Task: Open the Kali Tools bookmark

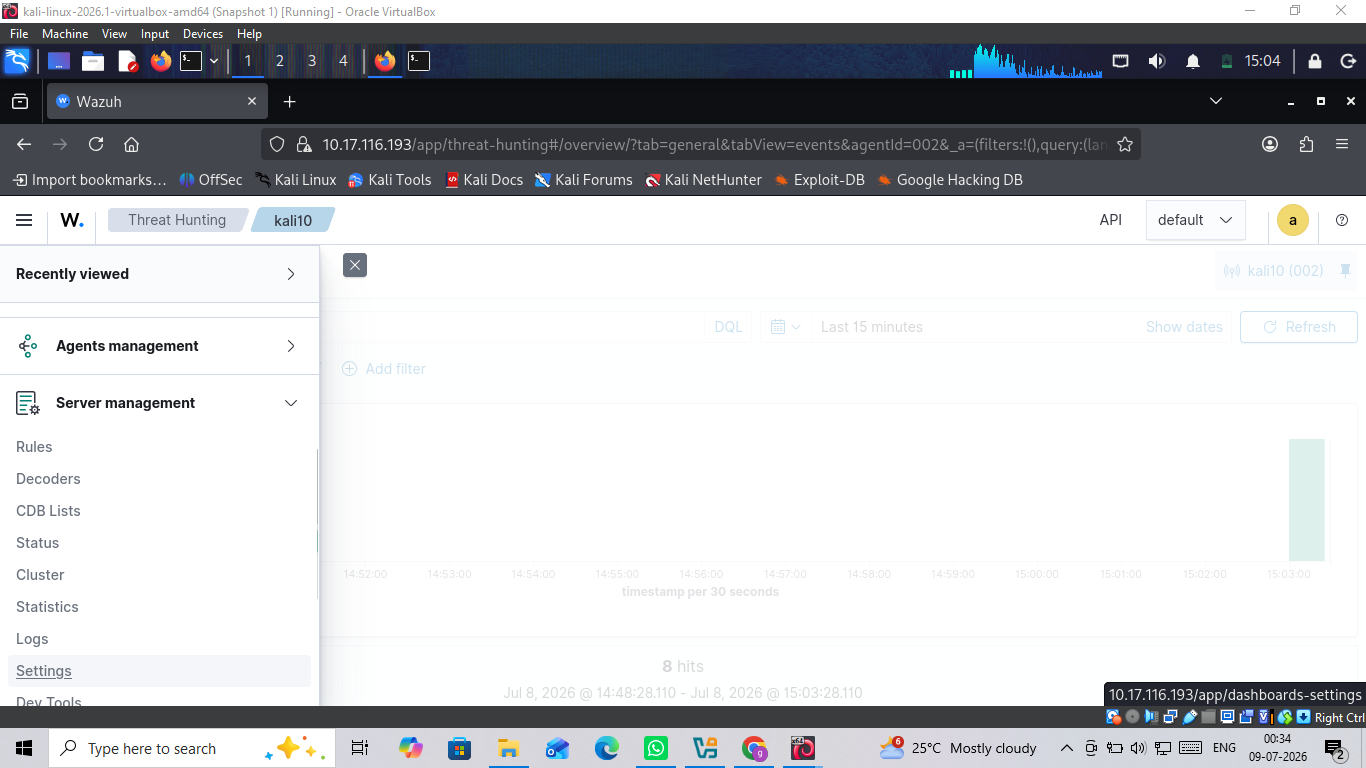Action: (x=389, y=180)
